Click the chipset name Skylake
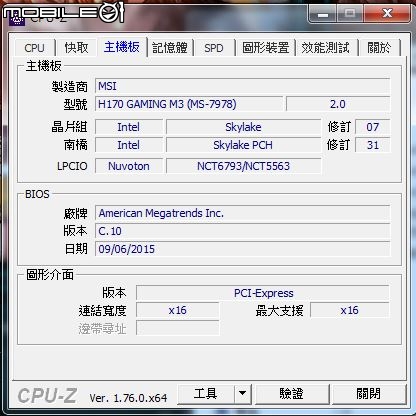The height and width of the screenshot is (416, 416). [x=243, y=127]
